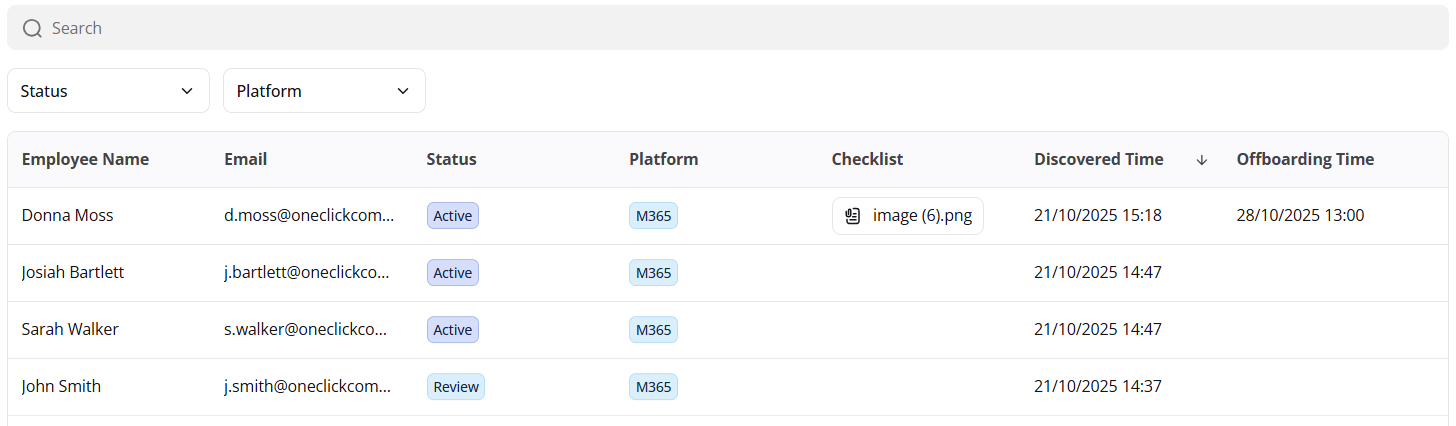Click the Checklist column header

867,159
